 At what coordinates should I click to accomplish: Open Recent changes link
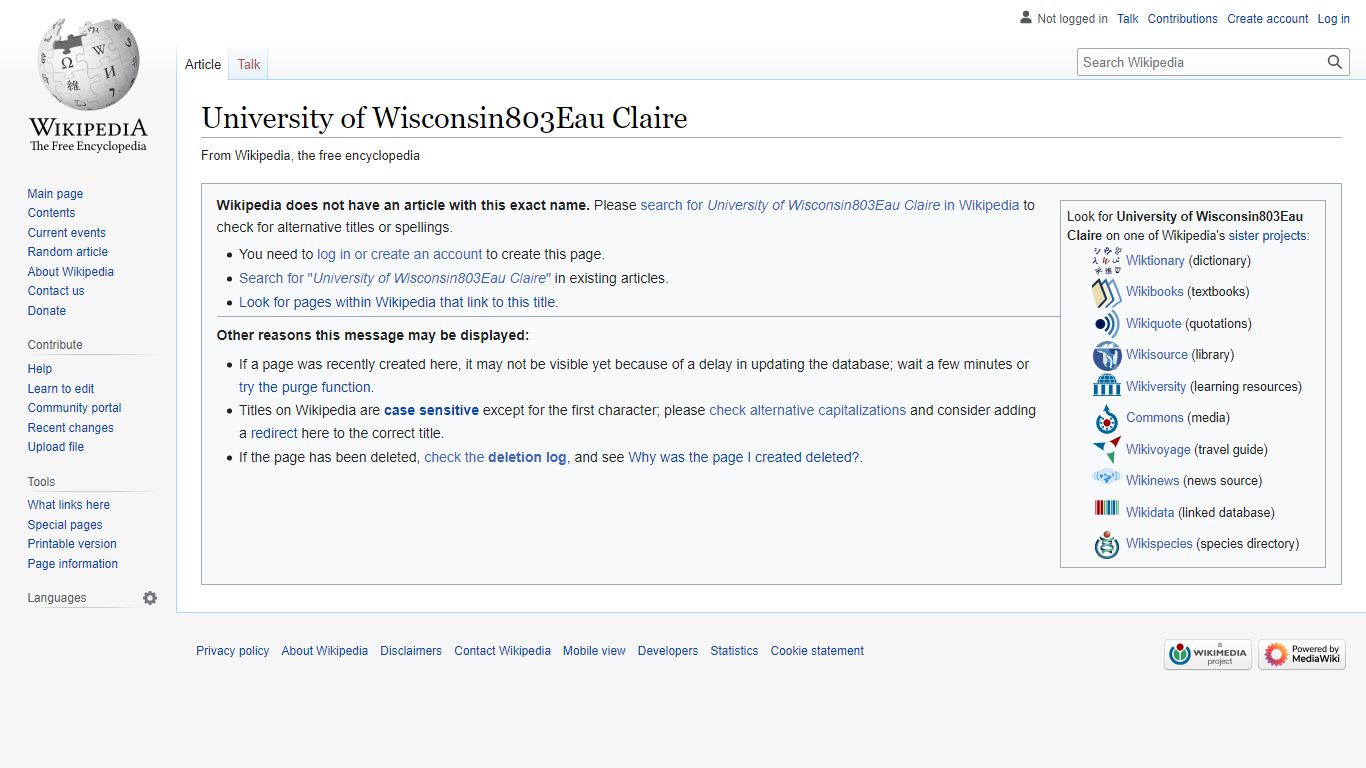(x=70, y=428)
